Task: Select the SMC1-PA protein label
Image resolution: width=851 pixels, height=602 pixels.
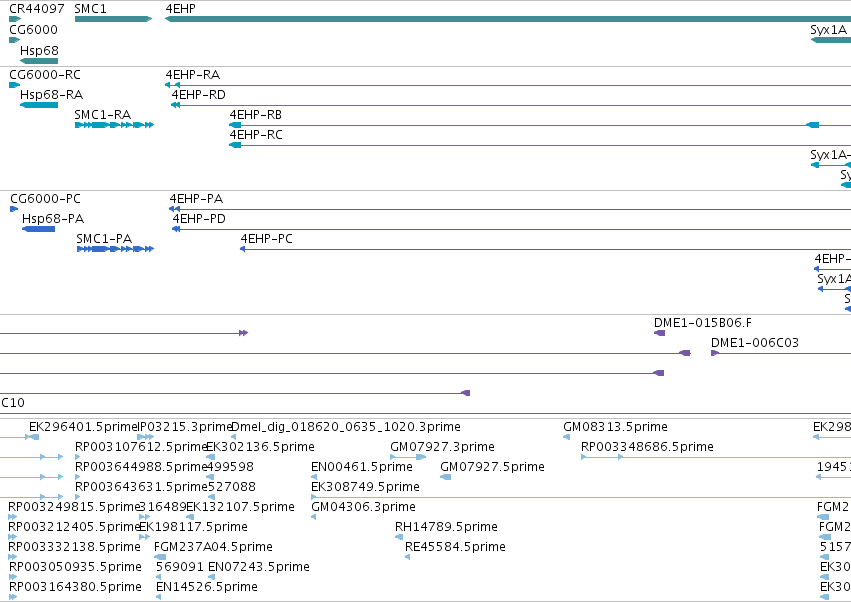Action: tap(104, 239)
